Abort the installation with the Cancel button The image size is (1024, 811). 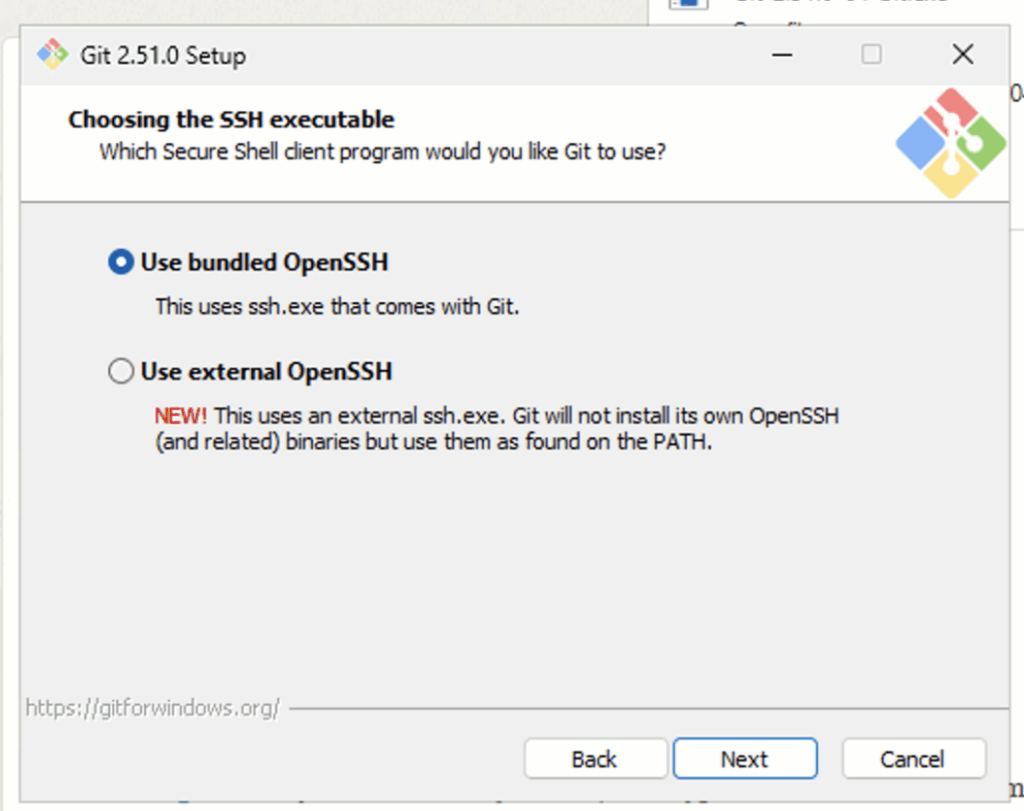click(x=913, y=759)
